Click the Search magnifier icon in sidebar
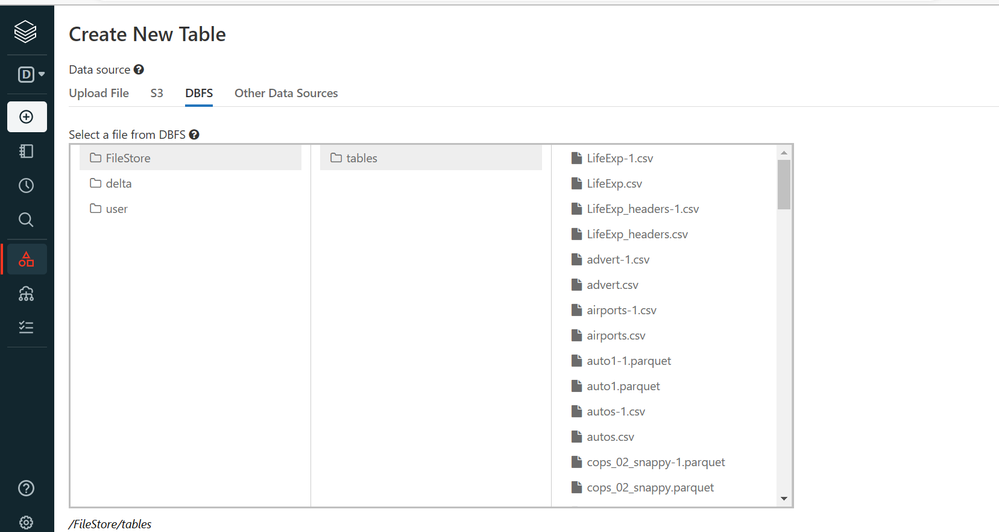Viewport: 999px width, 532px height. 27,220
